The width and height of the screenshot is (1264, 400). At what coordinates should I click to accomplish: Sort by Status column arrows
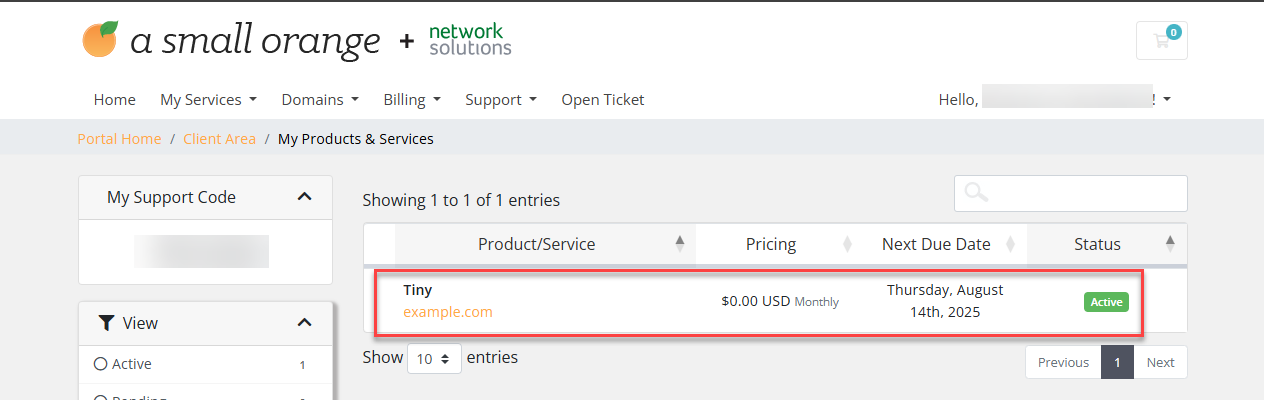(1170, 244)
